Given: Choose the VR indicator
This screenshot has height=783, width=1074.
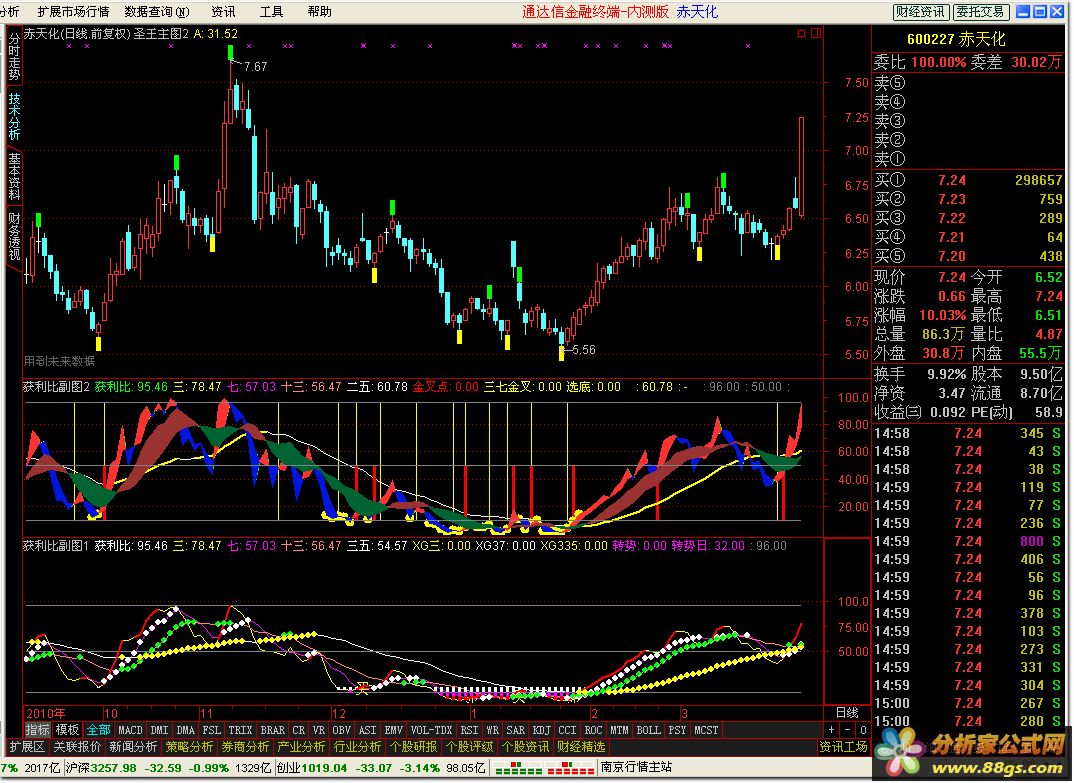Looking at the screenshot, I should tap(319, 730).
